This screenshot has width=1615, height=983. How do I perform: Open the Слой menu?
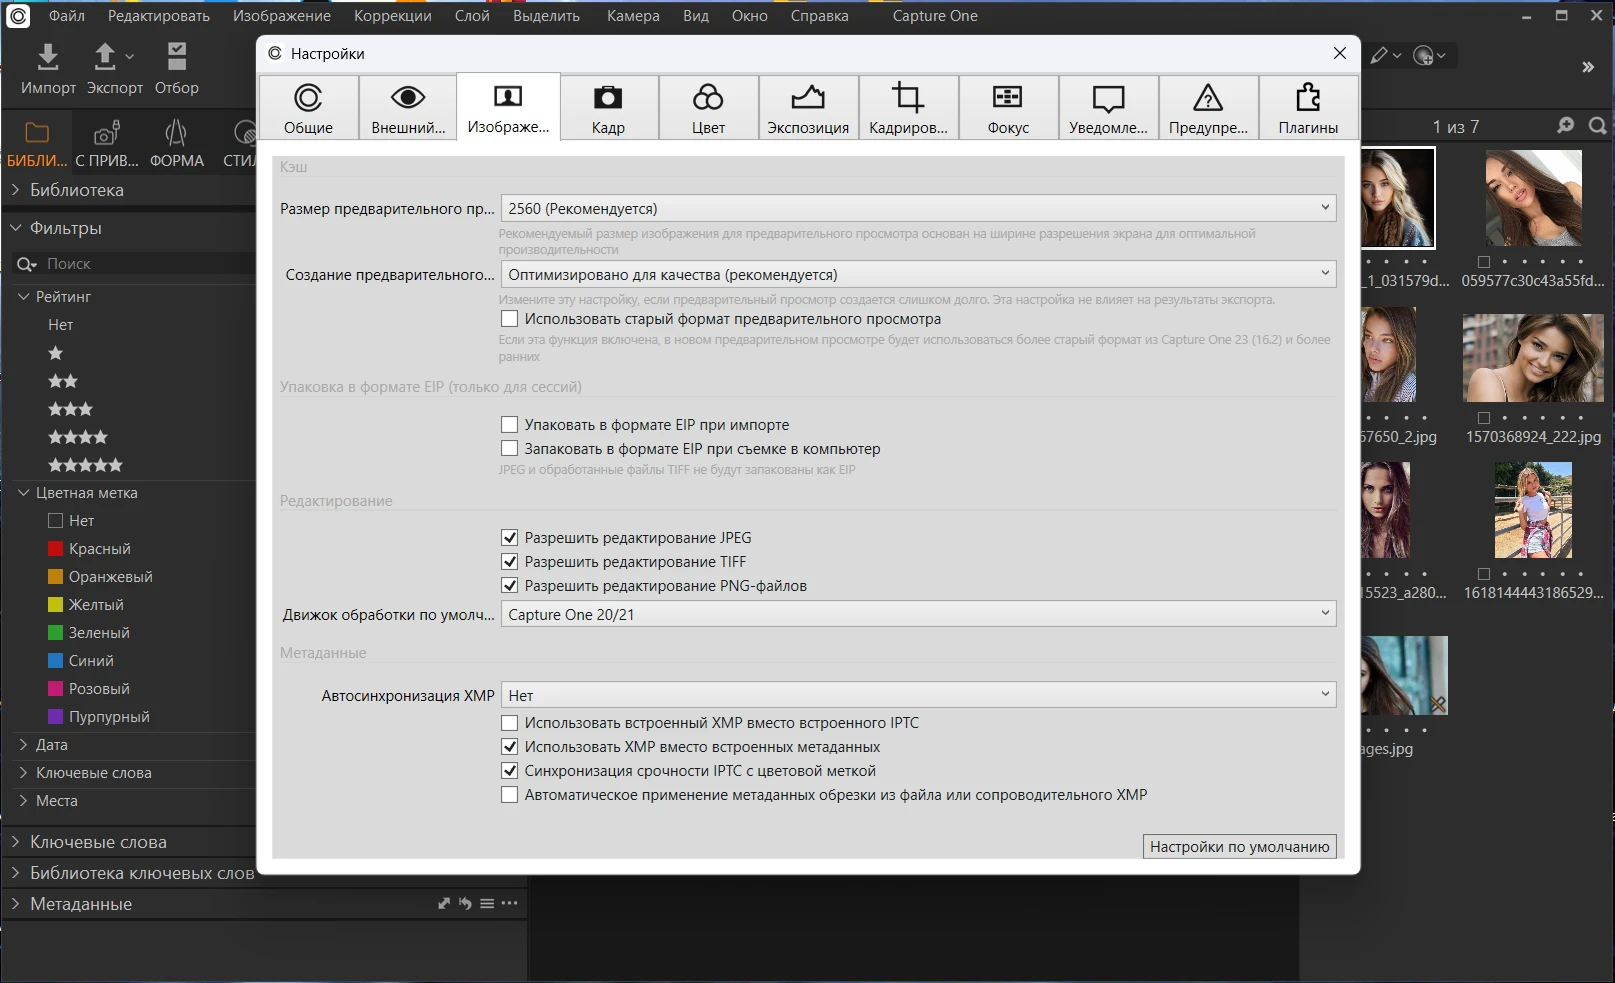pyautogui.click(x=472, y=16)
